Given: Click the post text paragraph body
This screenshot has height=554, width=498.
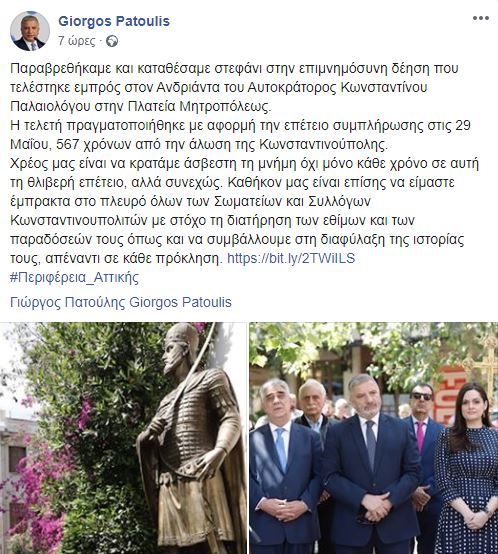Looking at the screenshot, I should point(244,163).
